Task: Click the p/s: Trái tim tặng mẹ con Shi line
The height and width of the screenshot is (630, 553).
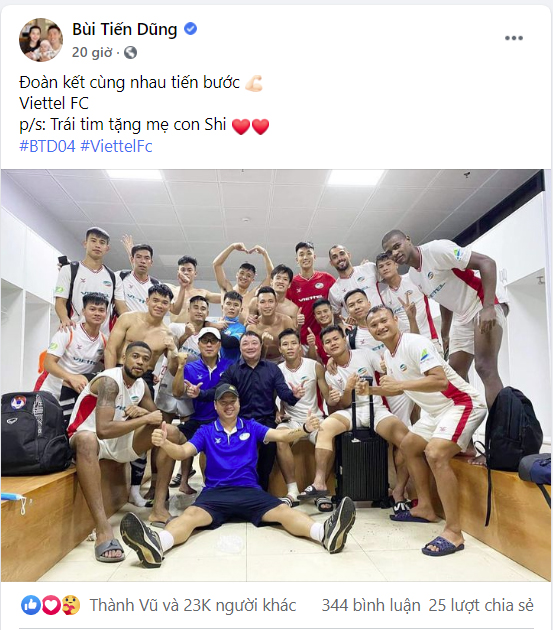Action: coord(123,125)
